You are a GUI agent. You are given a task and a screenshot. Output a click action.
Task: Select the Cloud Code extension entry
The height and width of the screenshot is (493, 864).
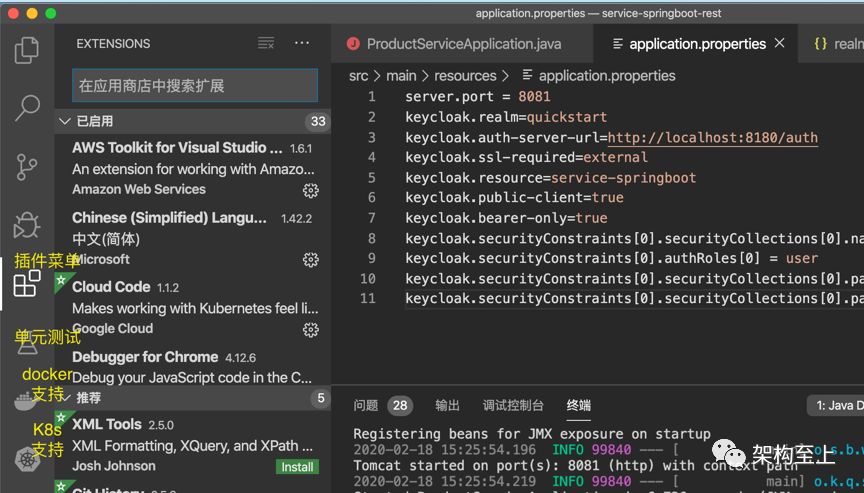(193, 308)
